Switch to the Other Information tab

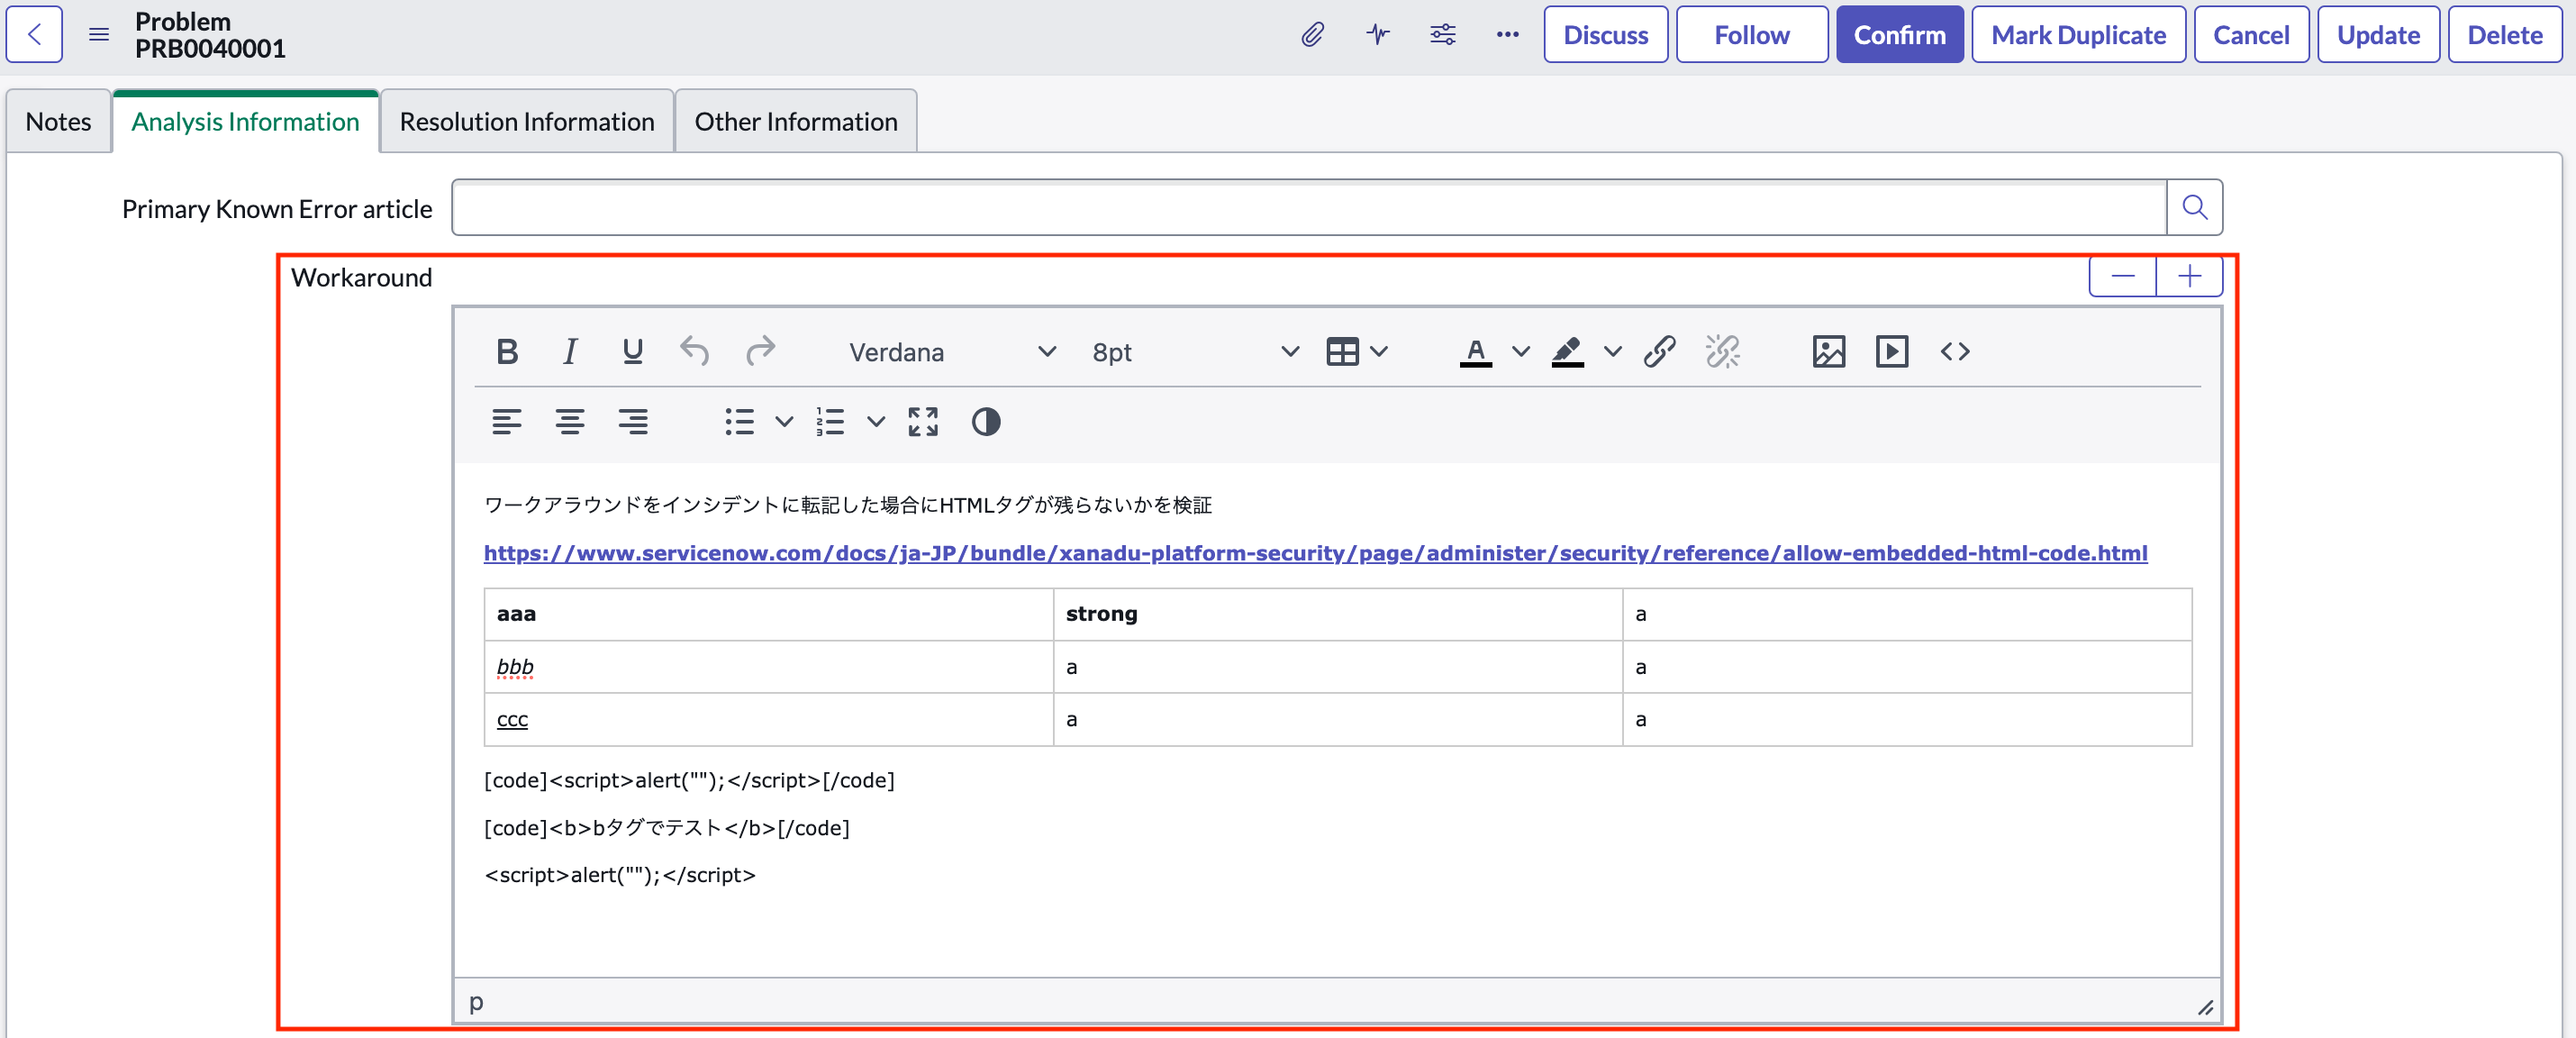[x=795, y=122]
